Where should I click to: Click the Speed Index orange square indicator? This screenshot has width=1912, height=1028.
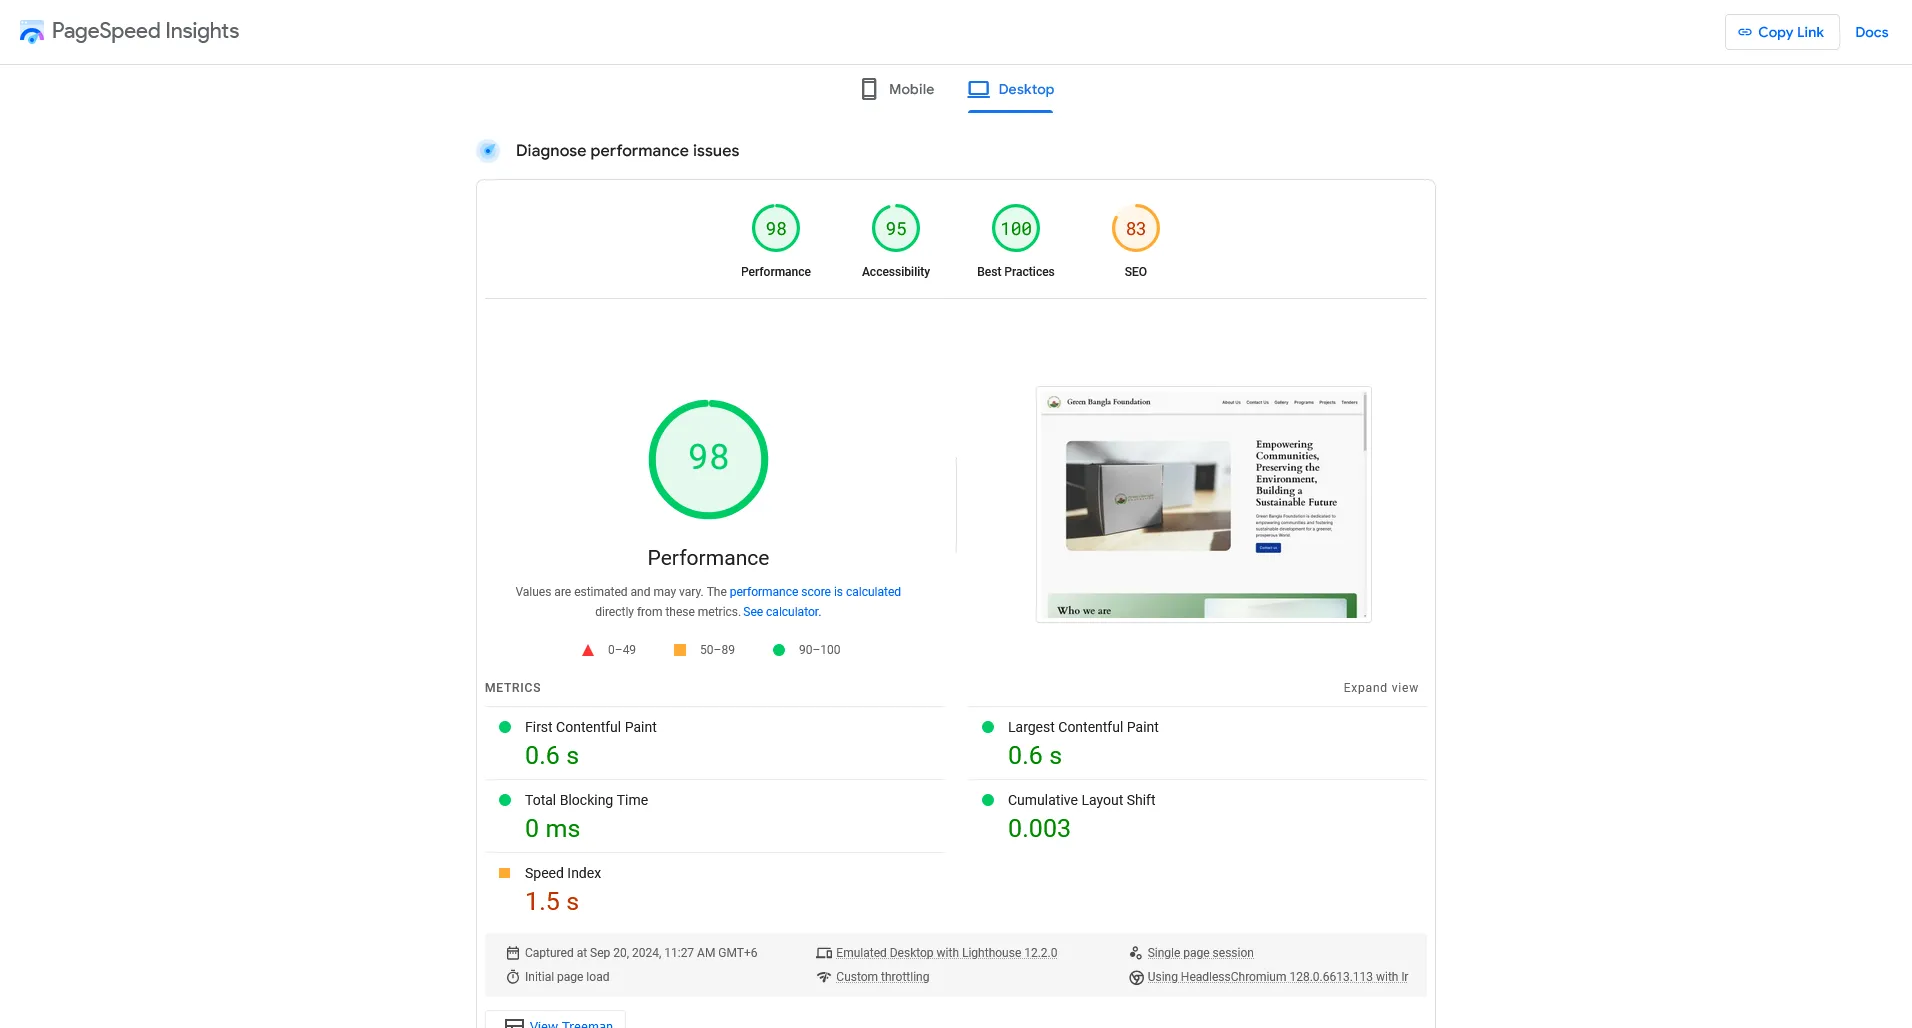coord(505,872)
